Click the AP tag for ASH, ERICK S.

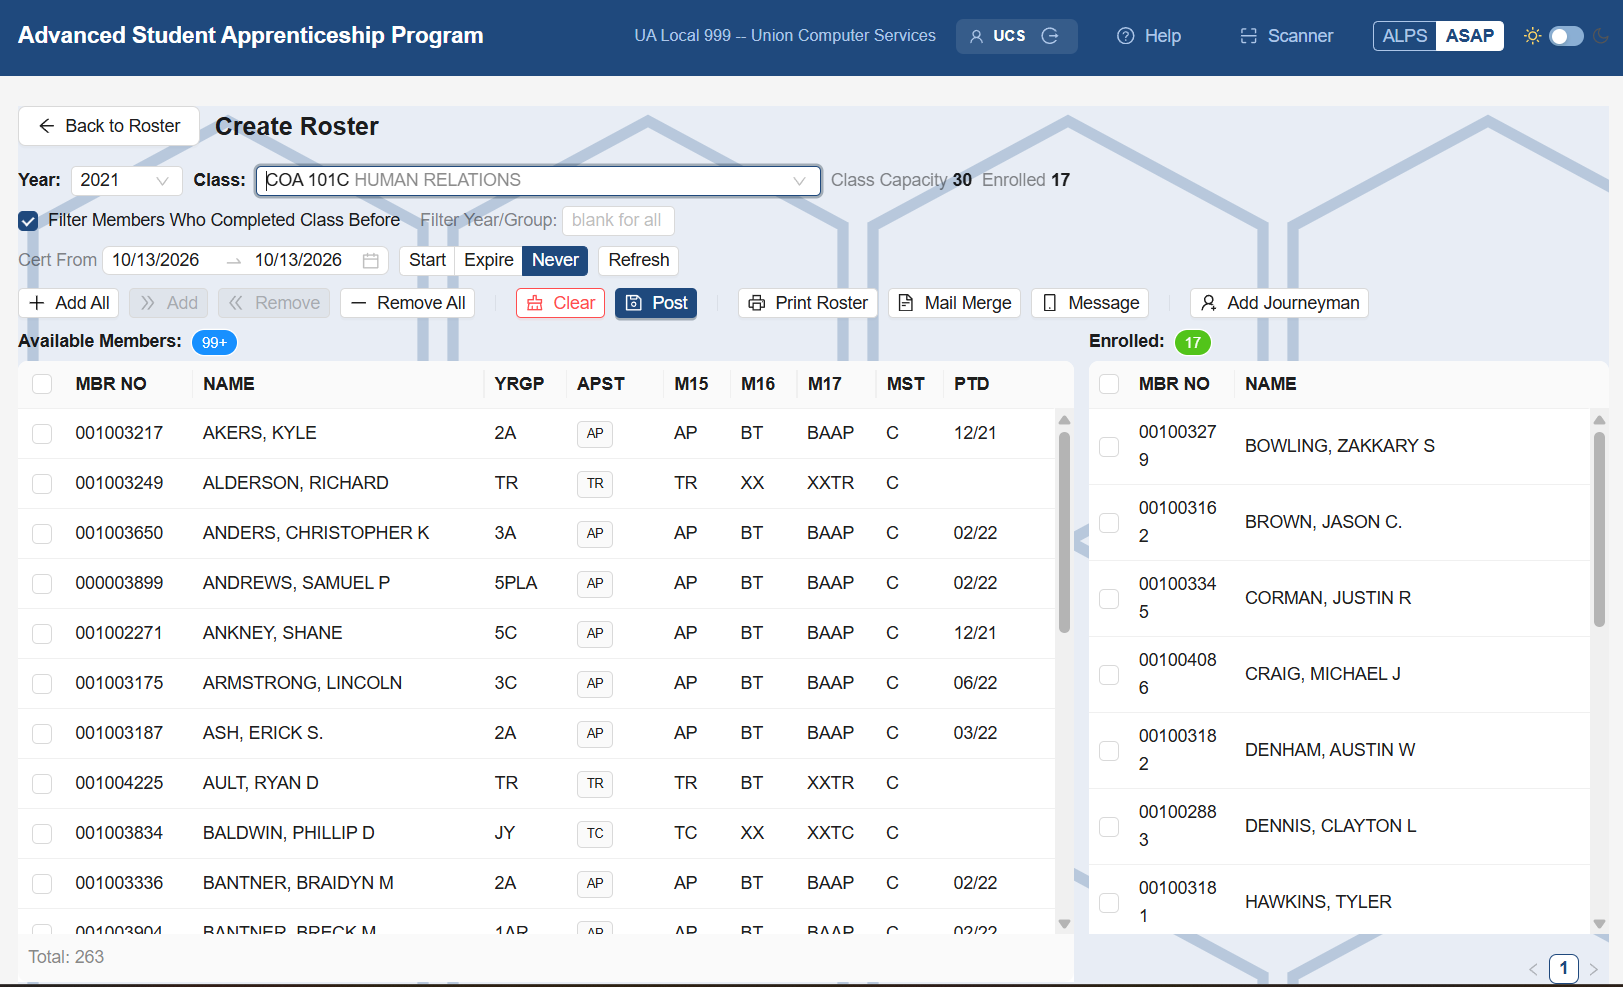click(x=595, y=733)
